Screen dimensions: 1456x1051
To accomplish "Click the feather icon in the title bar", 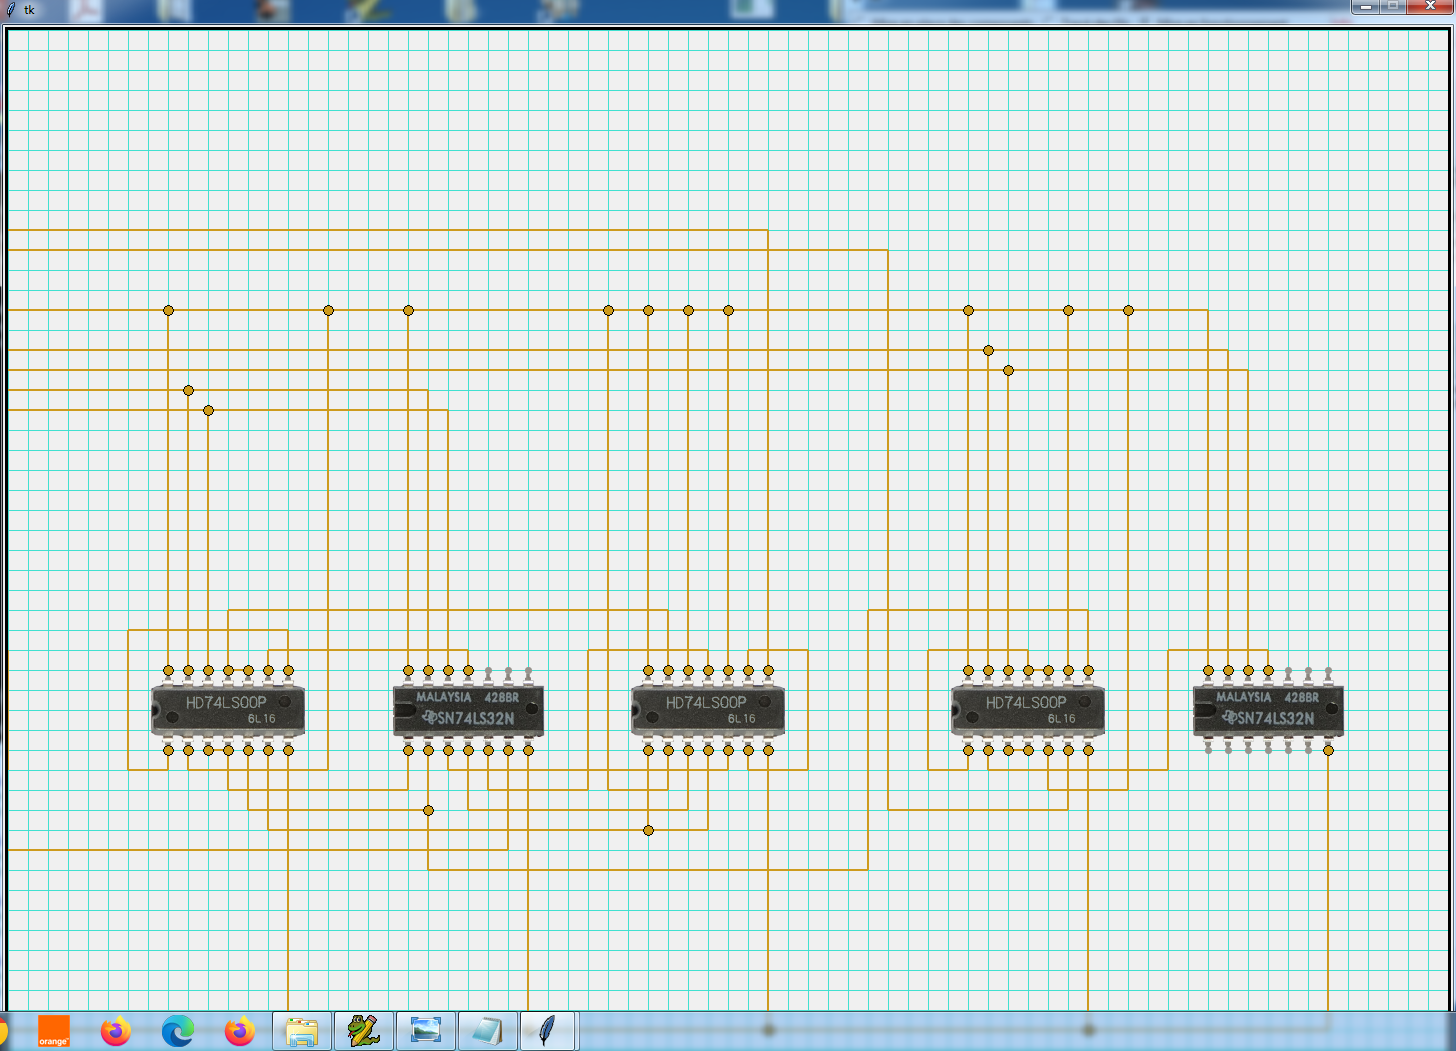I will point(10,10).
